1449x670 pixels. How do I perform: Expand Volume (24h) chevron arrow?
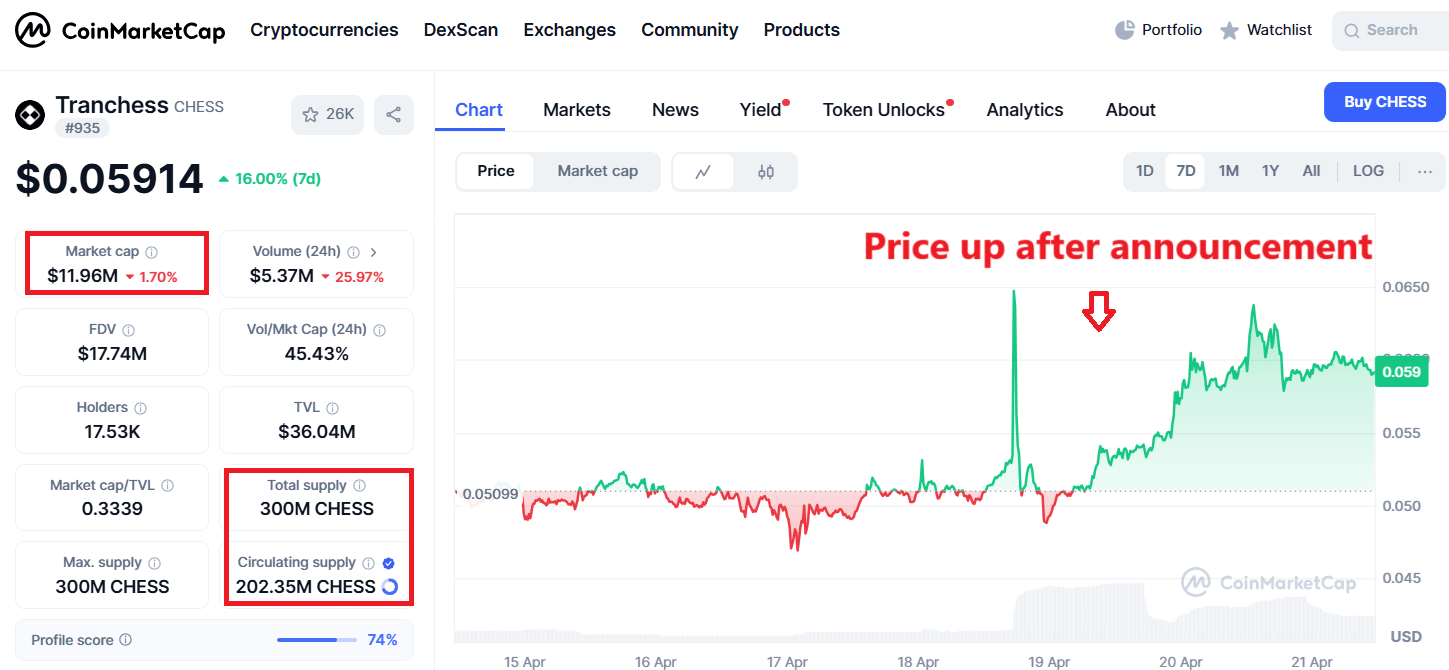tap(374, 252)
